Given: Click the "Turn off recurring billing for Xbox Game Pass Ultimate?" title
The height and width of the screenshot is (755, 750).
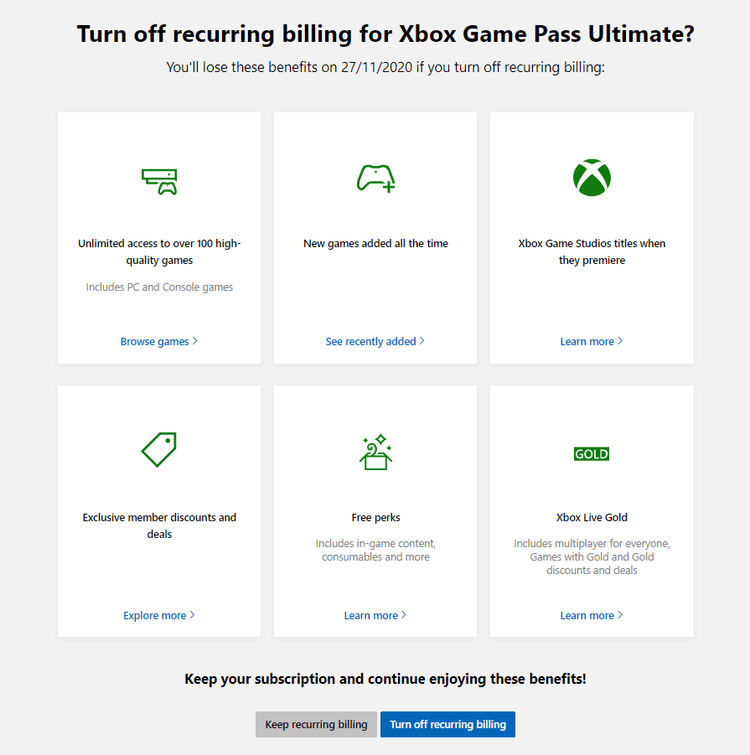Looking at the screenshot, I should click(x=385, y=34).
